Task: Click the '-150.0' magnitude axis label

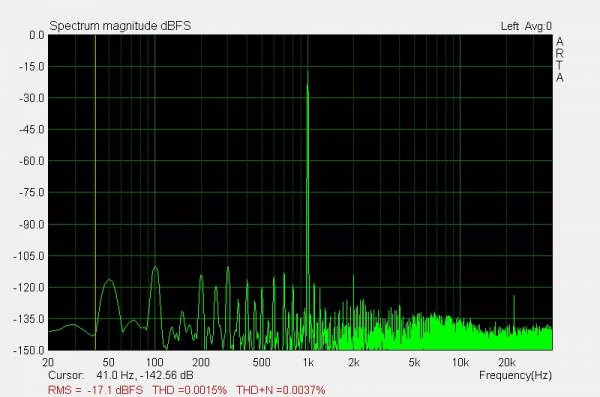Action: click(29, 350)
